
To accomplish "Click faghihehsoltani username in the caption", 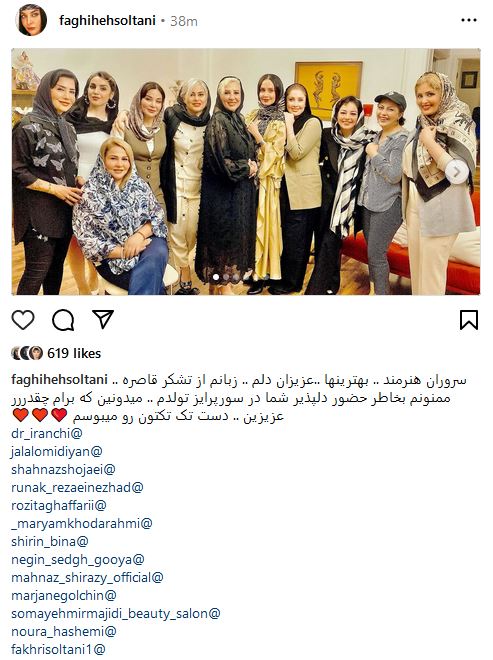I will 59,379.
